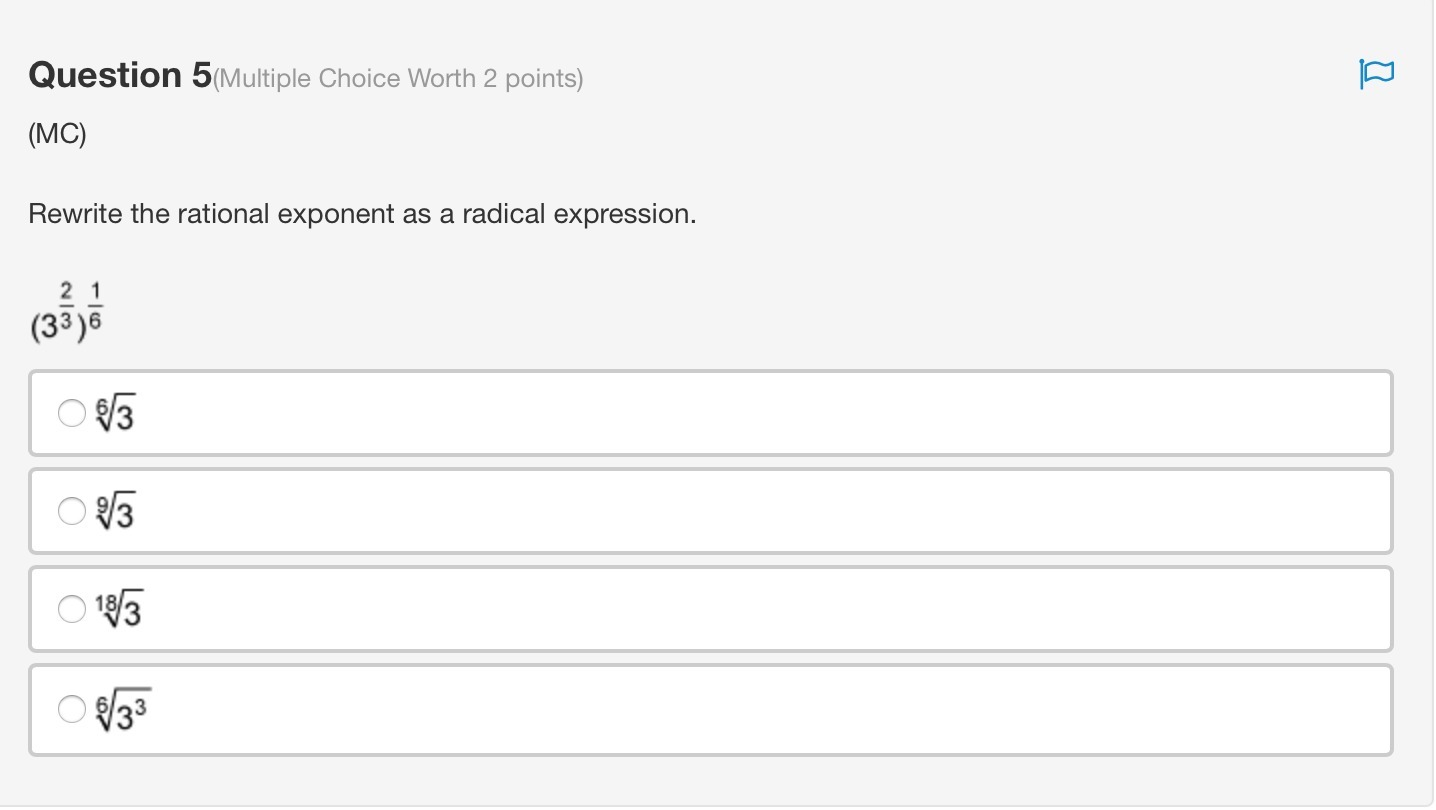Click the 18th root of 3 expression
The height and width of the screenshot is (810, 1436).
tap(118, 609)
